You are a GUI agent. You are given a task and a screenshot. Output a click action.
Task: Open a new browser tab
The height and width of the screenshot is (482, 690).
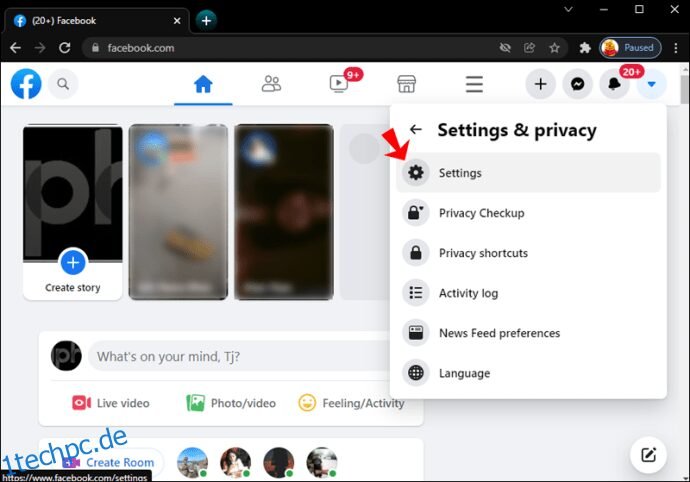tap(206, 20)
